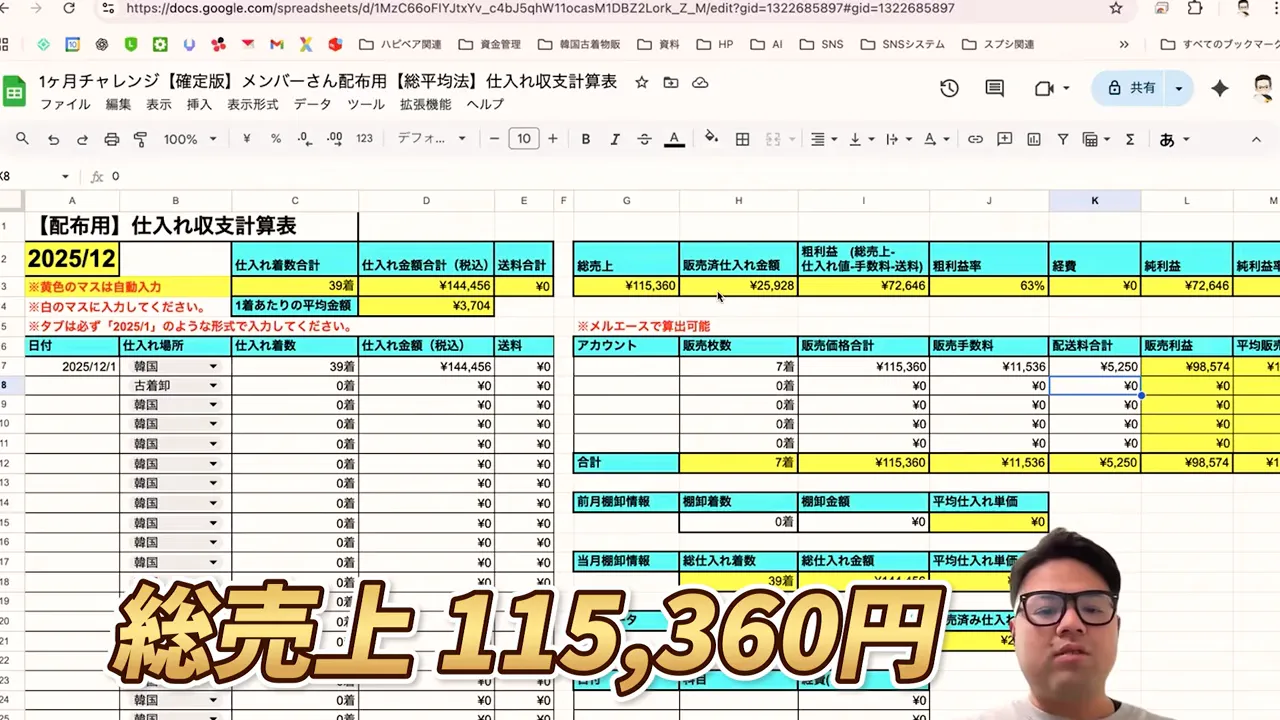
Task: Click the create filter icon
Action: pos(1063,139)
